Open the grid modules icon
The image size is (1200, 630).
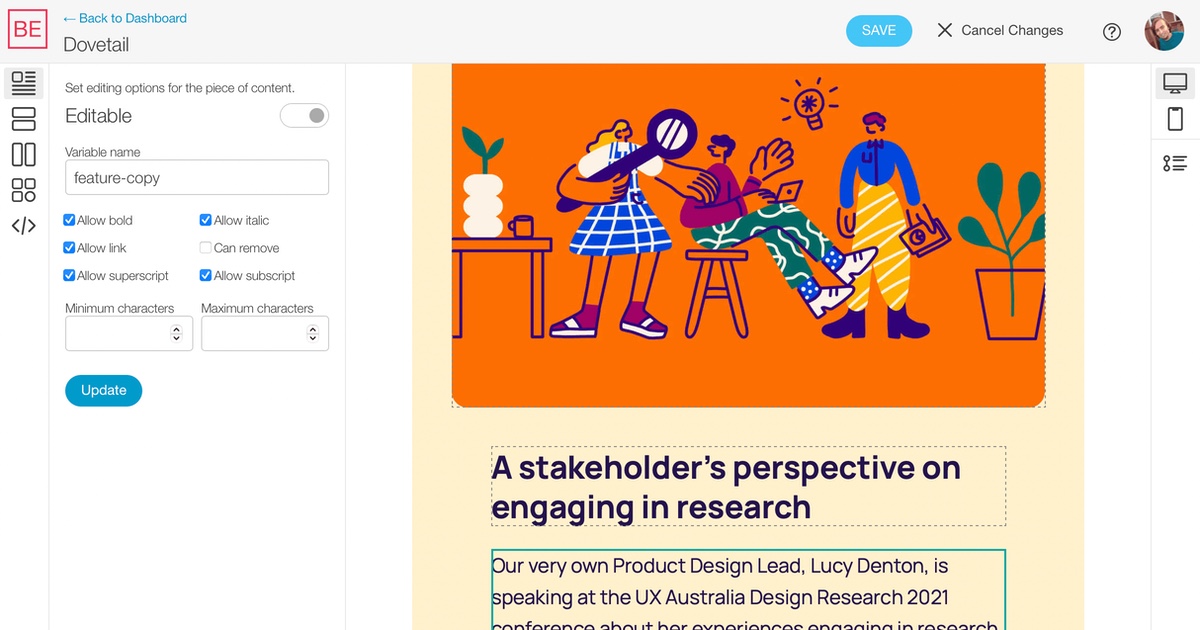(x=24, y=190)
